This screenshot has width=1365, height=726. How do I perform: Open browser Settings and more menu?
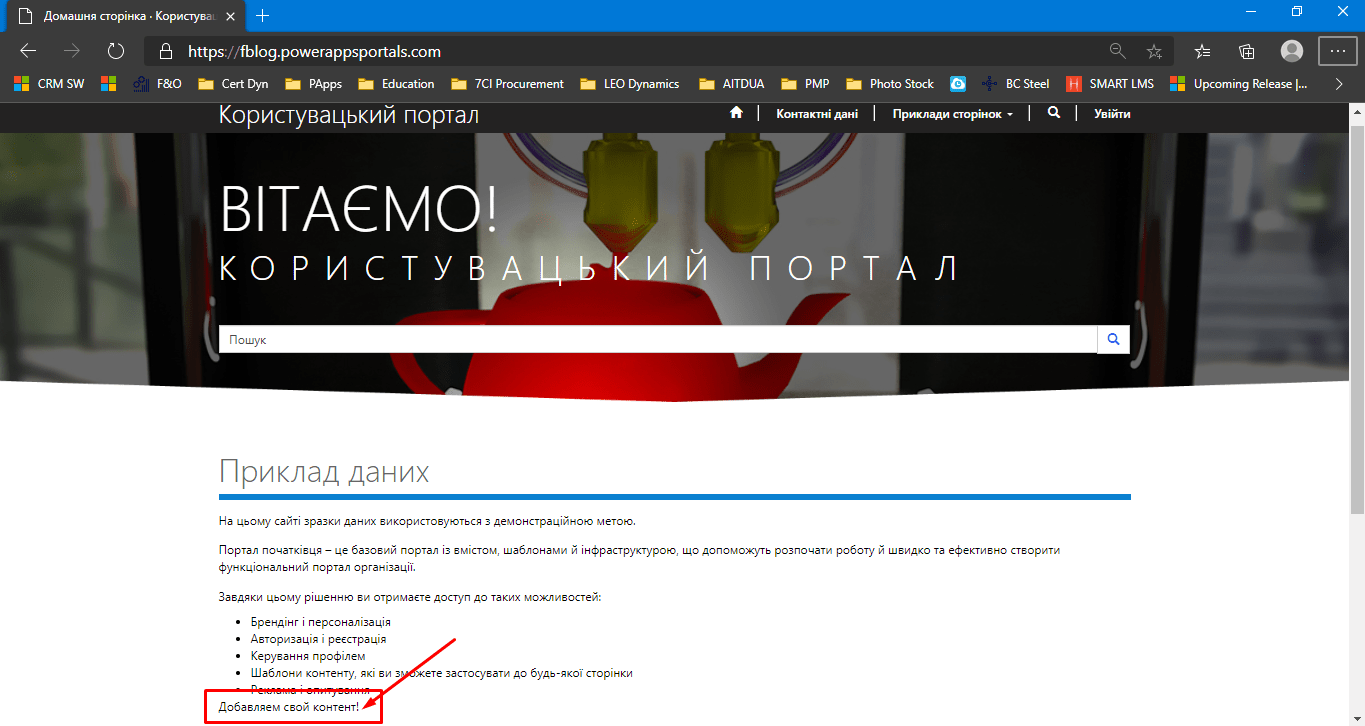1337,51
